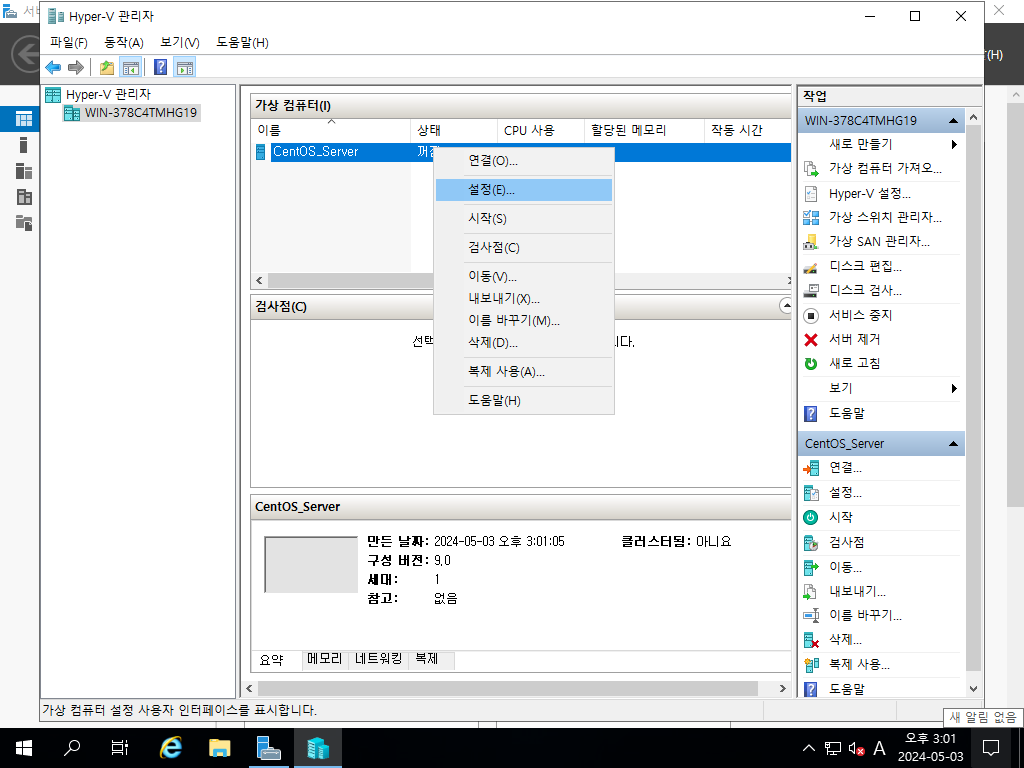
Task: Click the Hyper-V Manager taskbar icon
Action: [318, 748]
